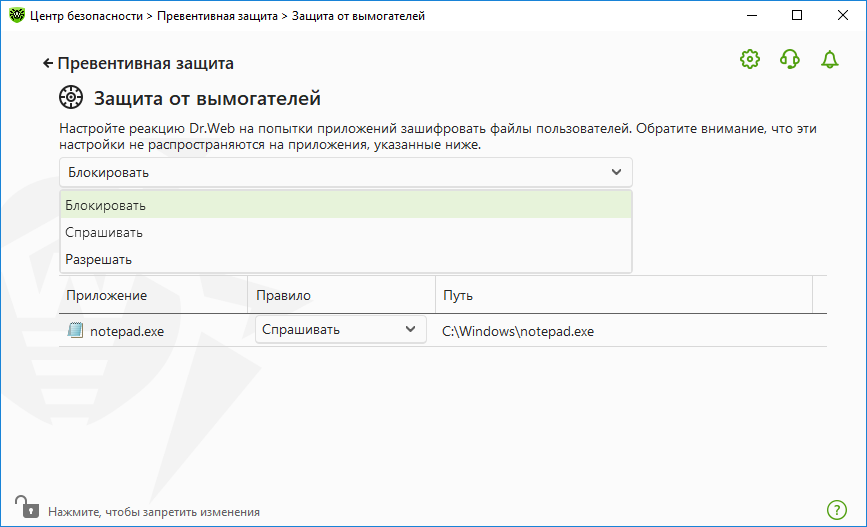Maximize the Dr.Web window

click(797, 15)
